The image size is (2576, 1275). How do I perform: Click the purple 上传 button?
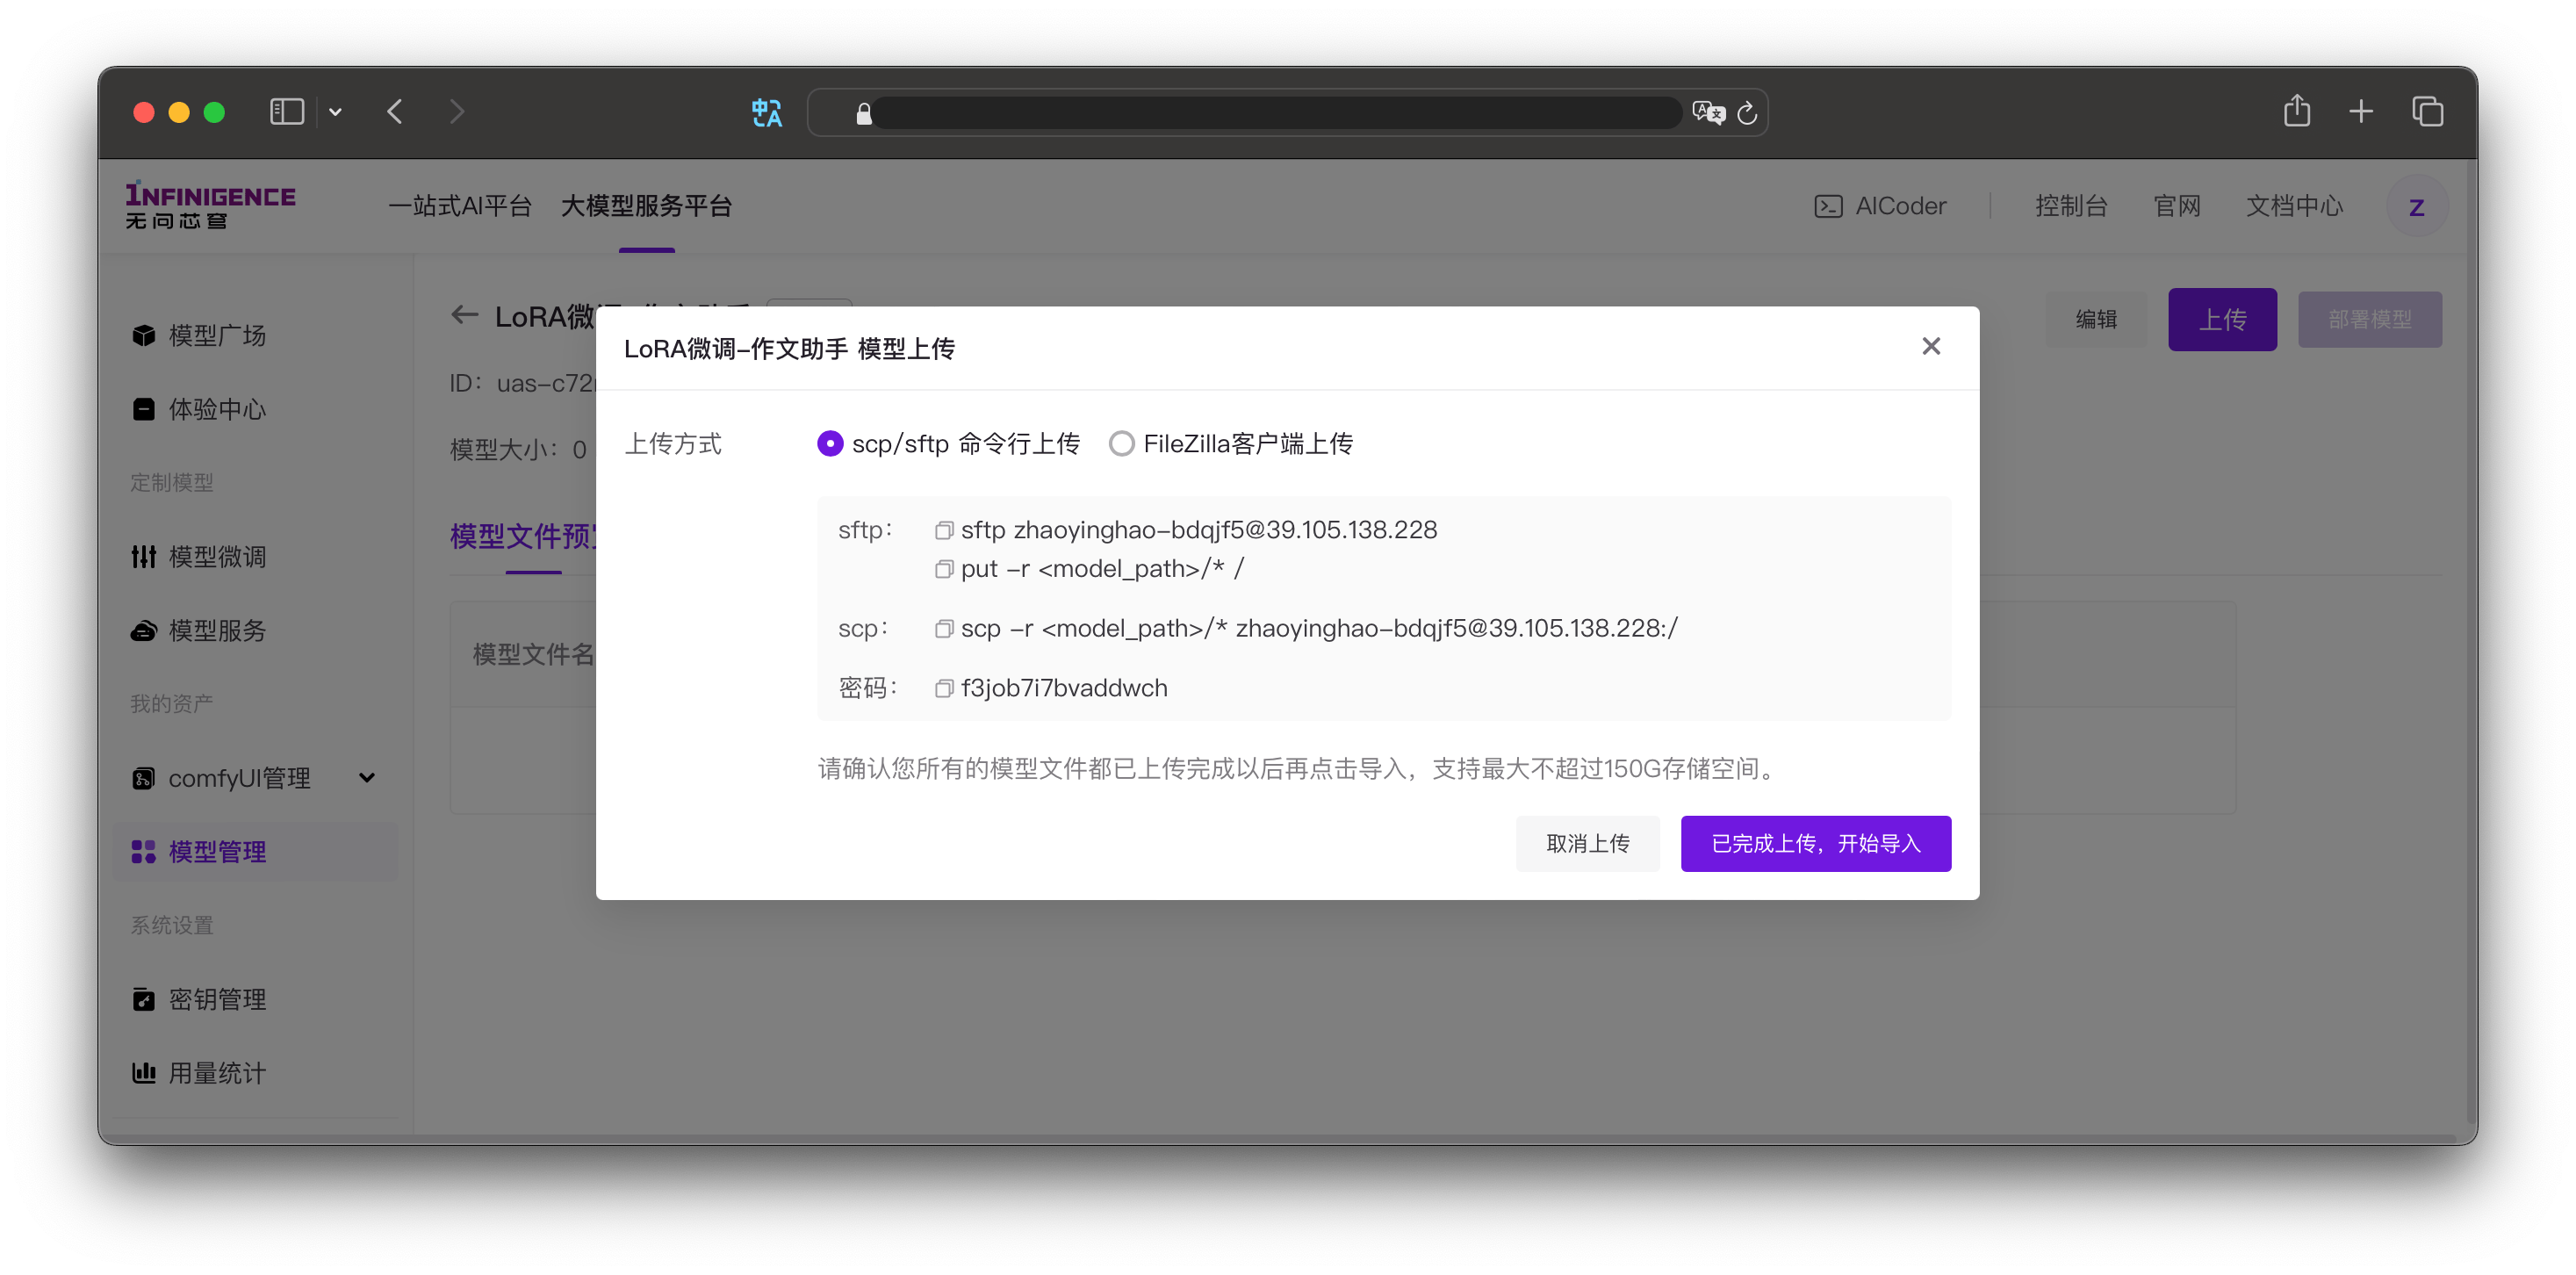coord(2221,319)
